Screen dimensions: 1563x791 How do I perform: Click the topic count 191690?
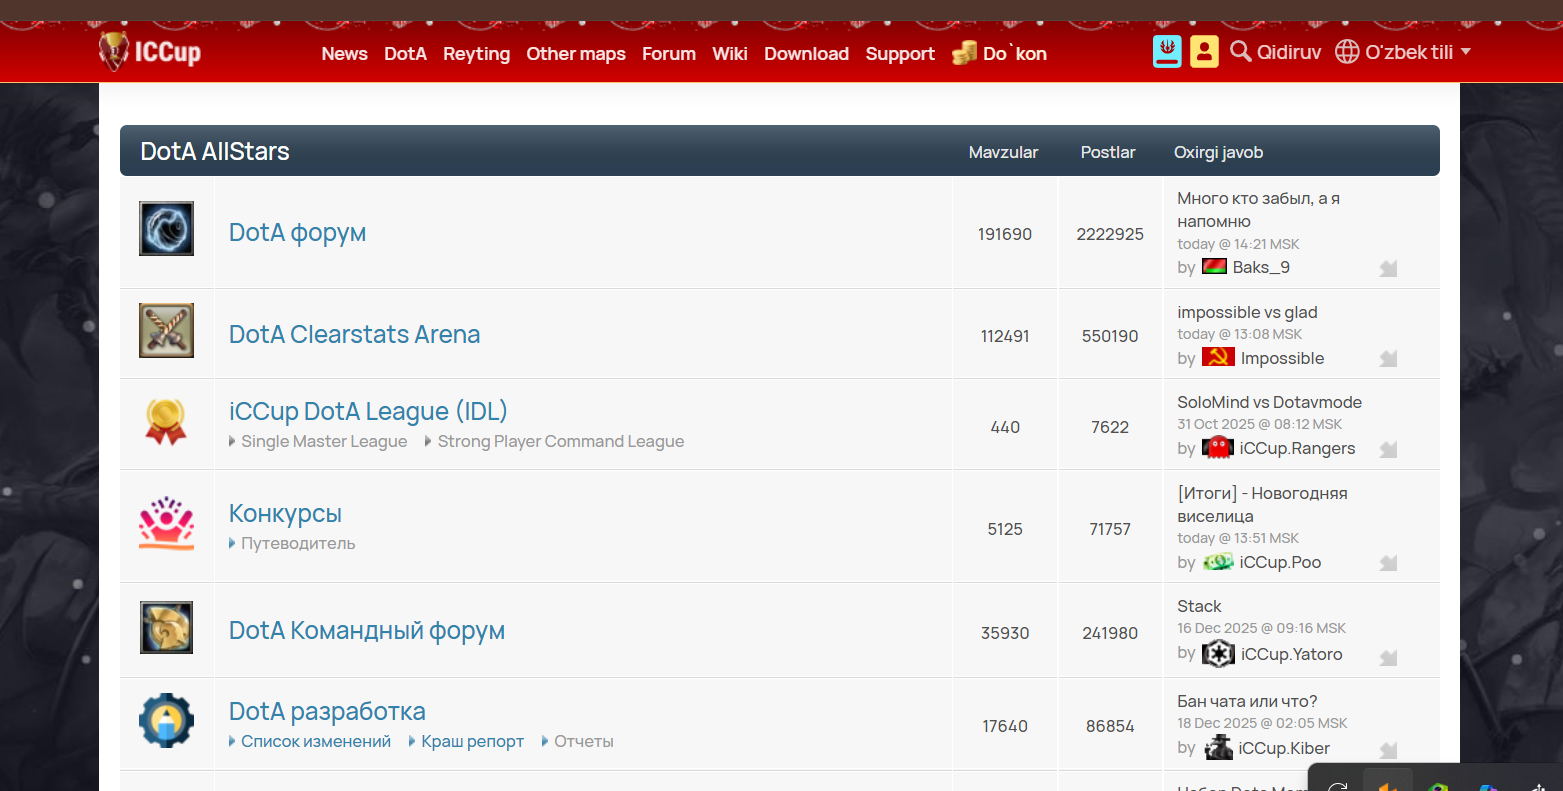pos(1005,234)
